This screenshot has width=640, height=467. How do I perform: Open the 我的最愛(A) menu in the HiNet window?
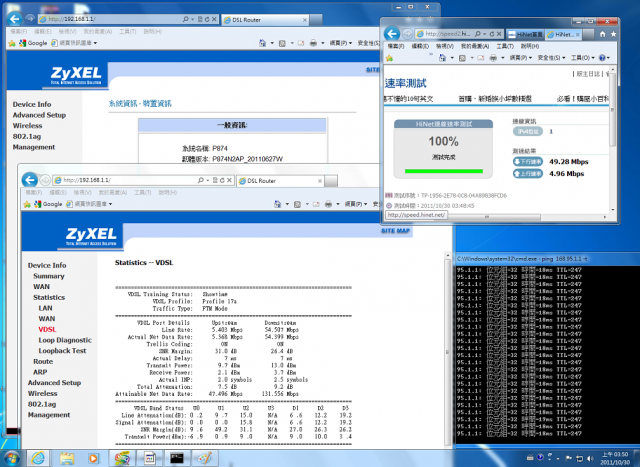pyautogui.click(x=474, y=46)
